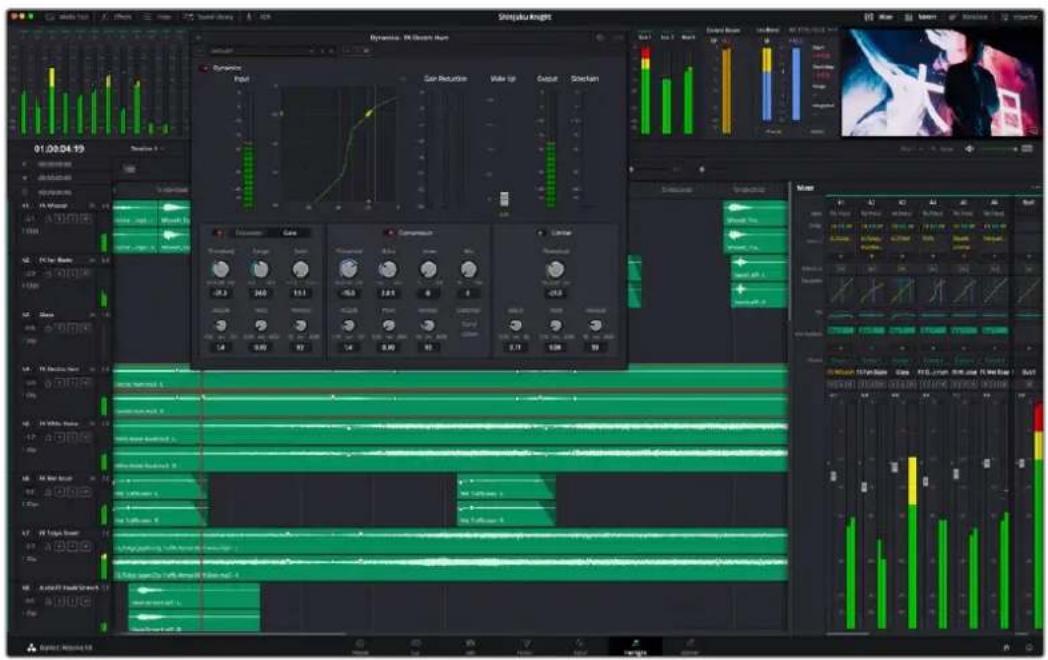Viewport: 1048px width, 660px height.
Task: Select Expander mode in Dynamics window
Action: 249,233
